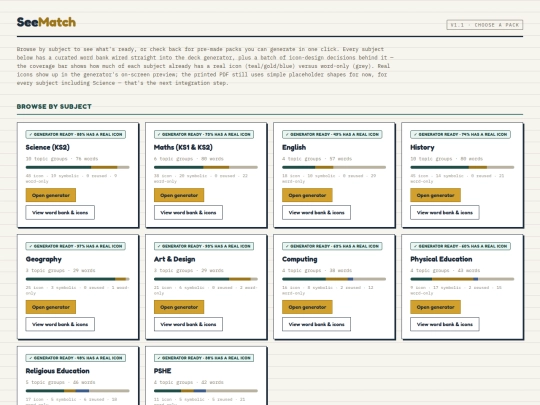Click the Science (KS2) coverage bar
Viewport: 540px width, 405px height.
[x=77, y=167]
